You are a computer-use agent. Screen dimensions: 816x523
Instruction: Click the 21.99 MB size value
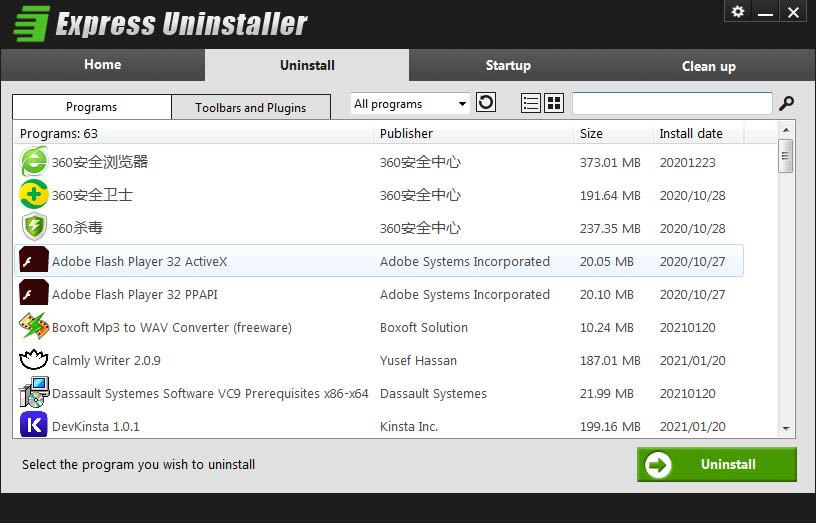[607, 393]
